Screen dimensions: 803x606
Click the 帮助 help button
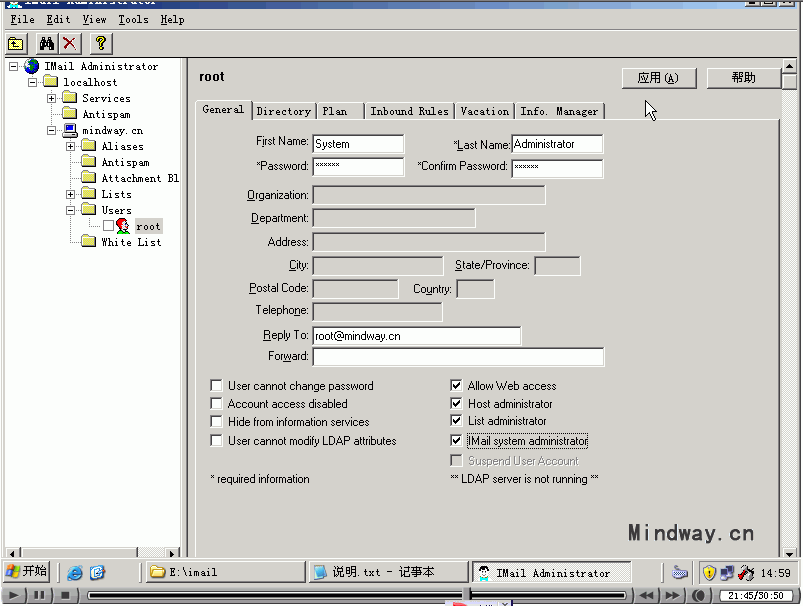click(744, 77)
